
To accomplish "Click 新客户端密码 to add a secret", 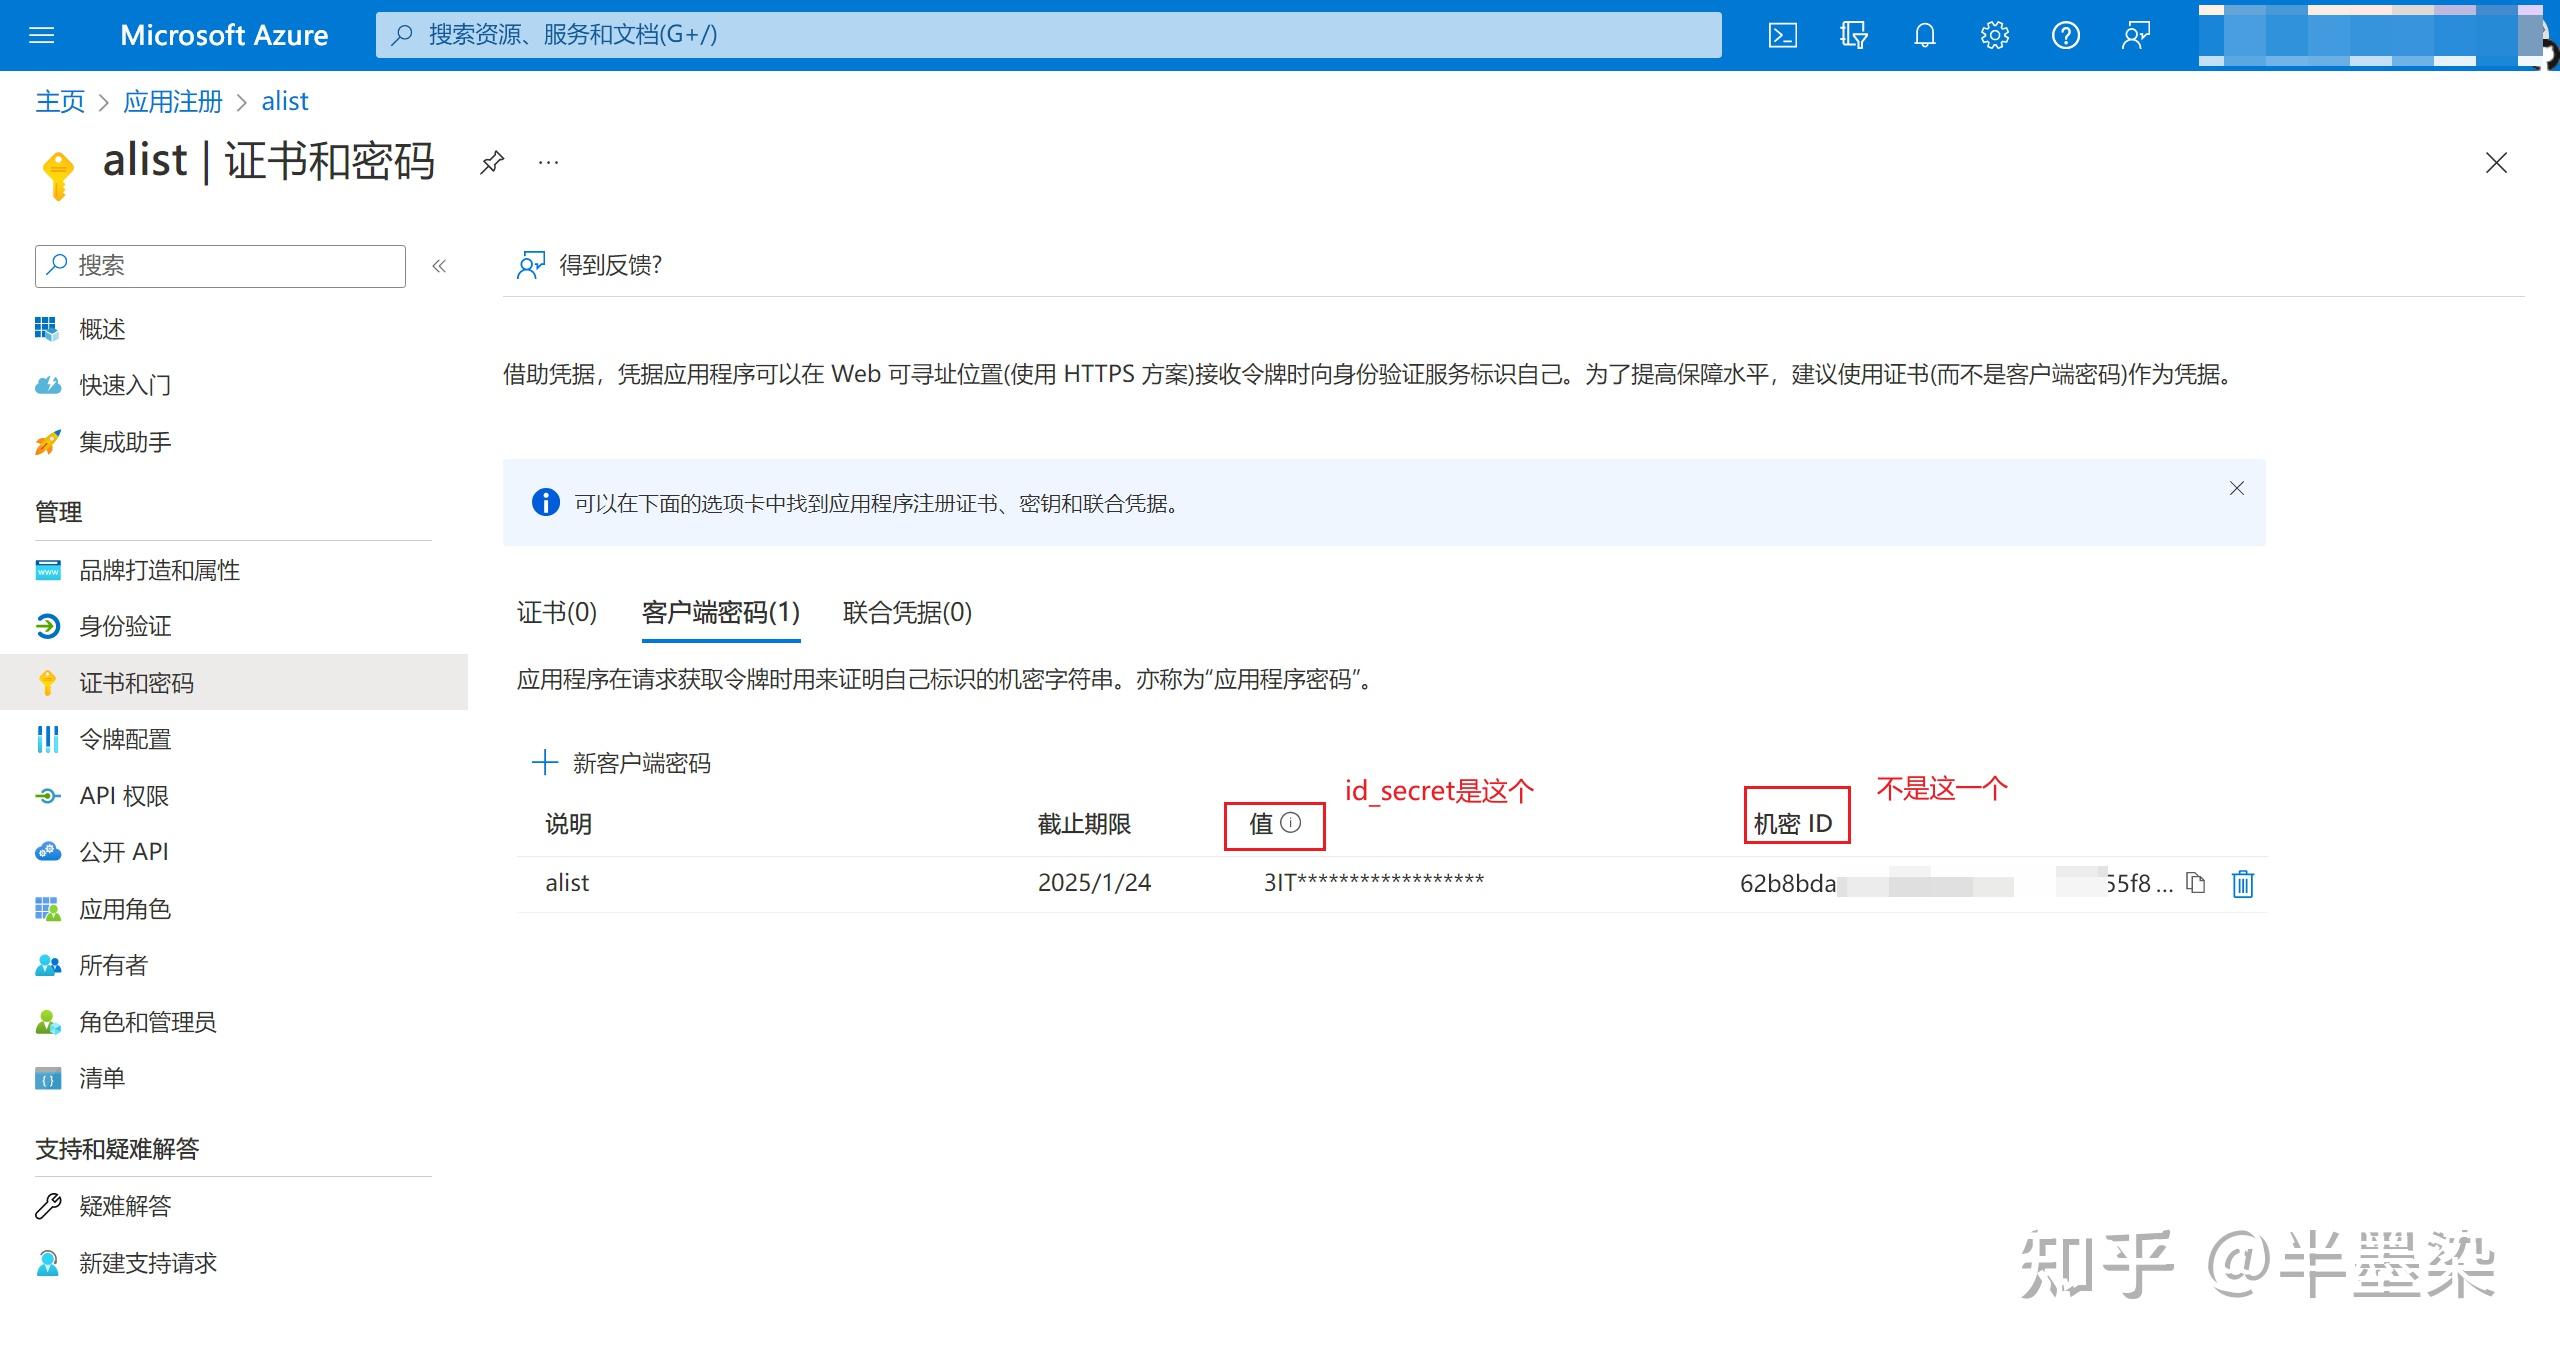I will (621, 763).
